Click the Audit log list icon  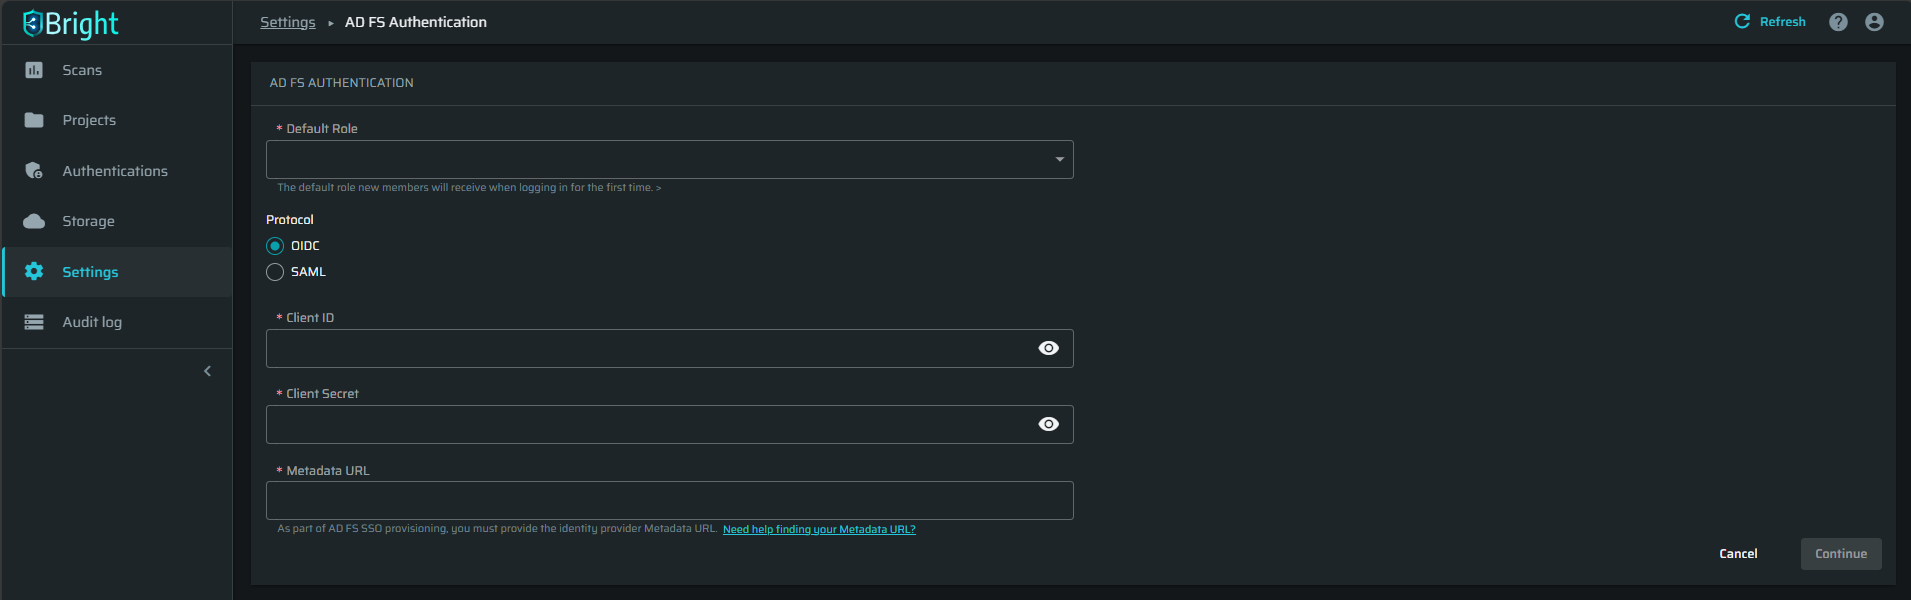[x=34, y=322]
